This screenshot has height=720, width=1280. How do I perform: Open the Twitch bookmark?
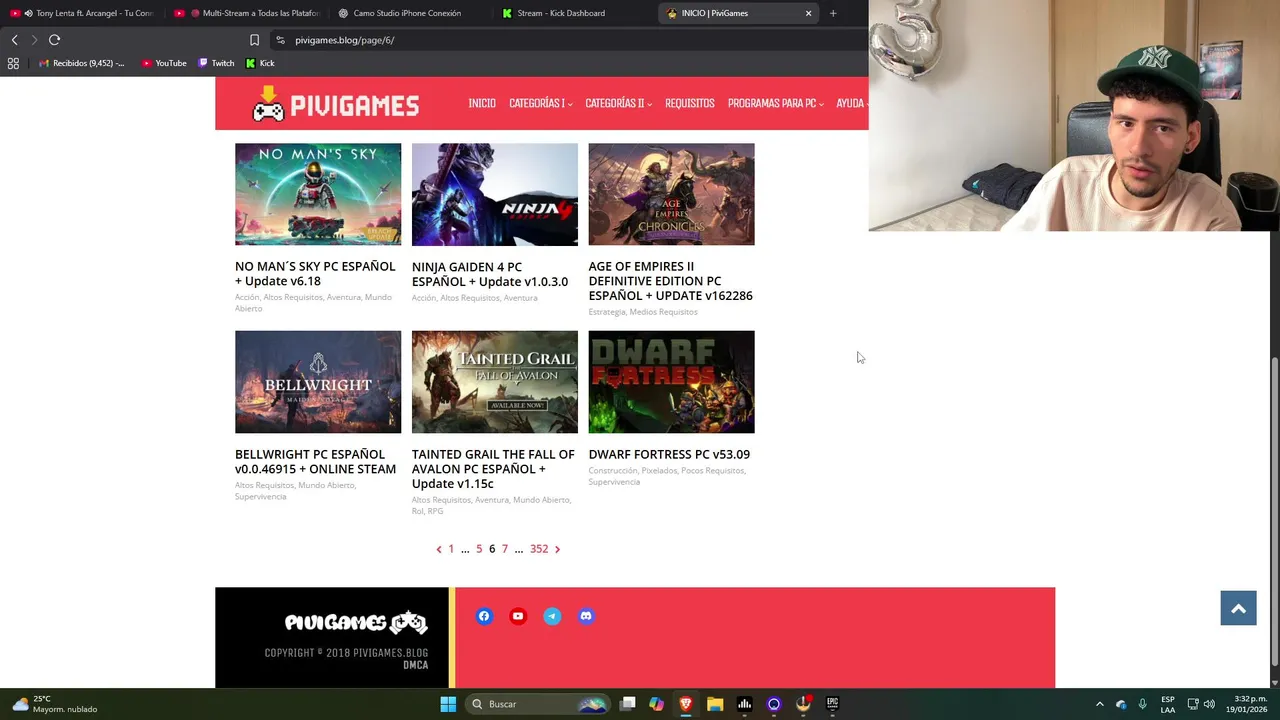pyautogui.click(x=216, y=63)
